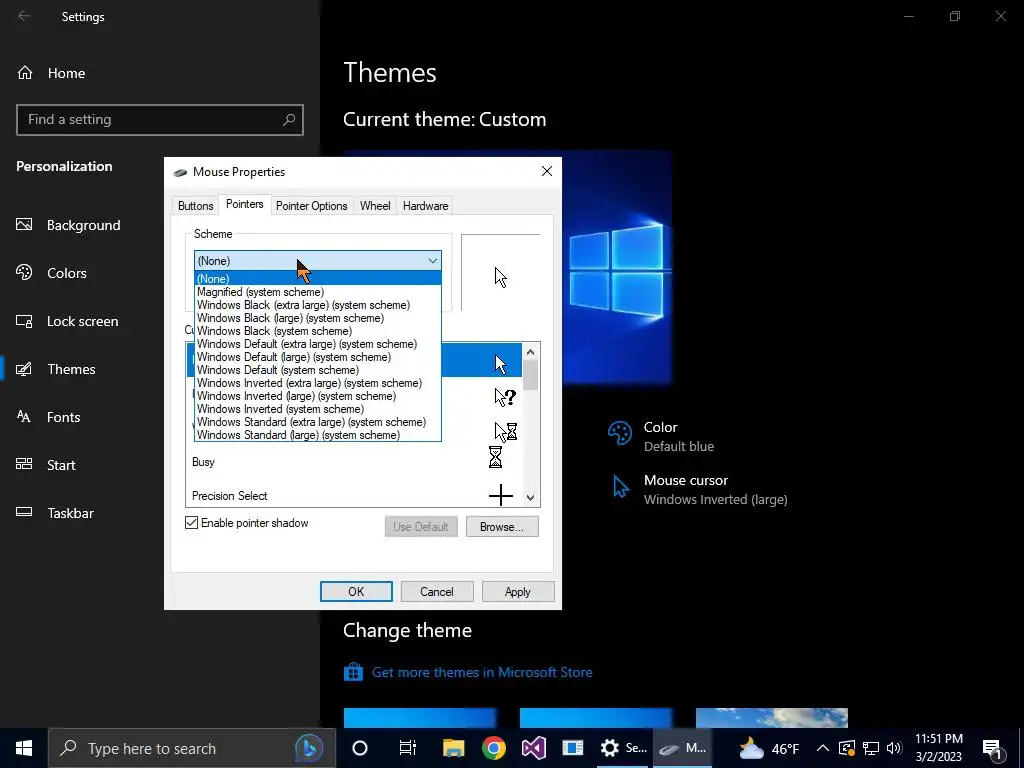Open the Mouse cursor theme option
Screen dimensions: 1024x768
[697, 489]
